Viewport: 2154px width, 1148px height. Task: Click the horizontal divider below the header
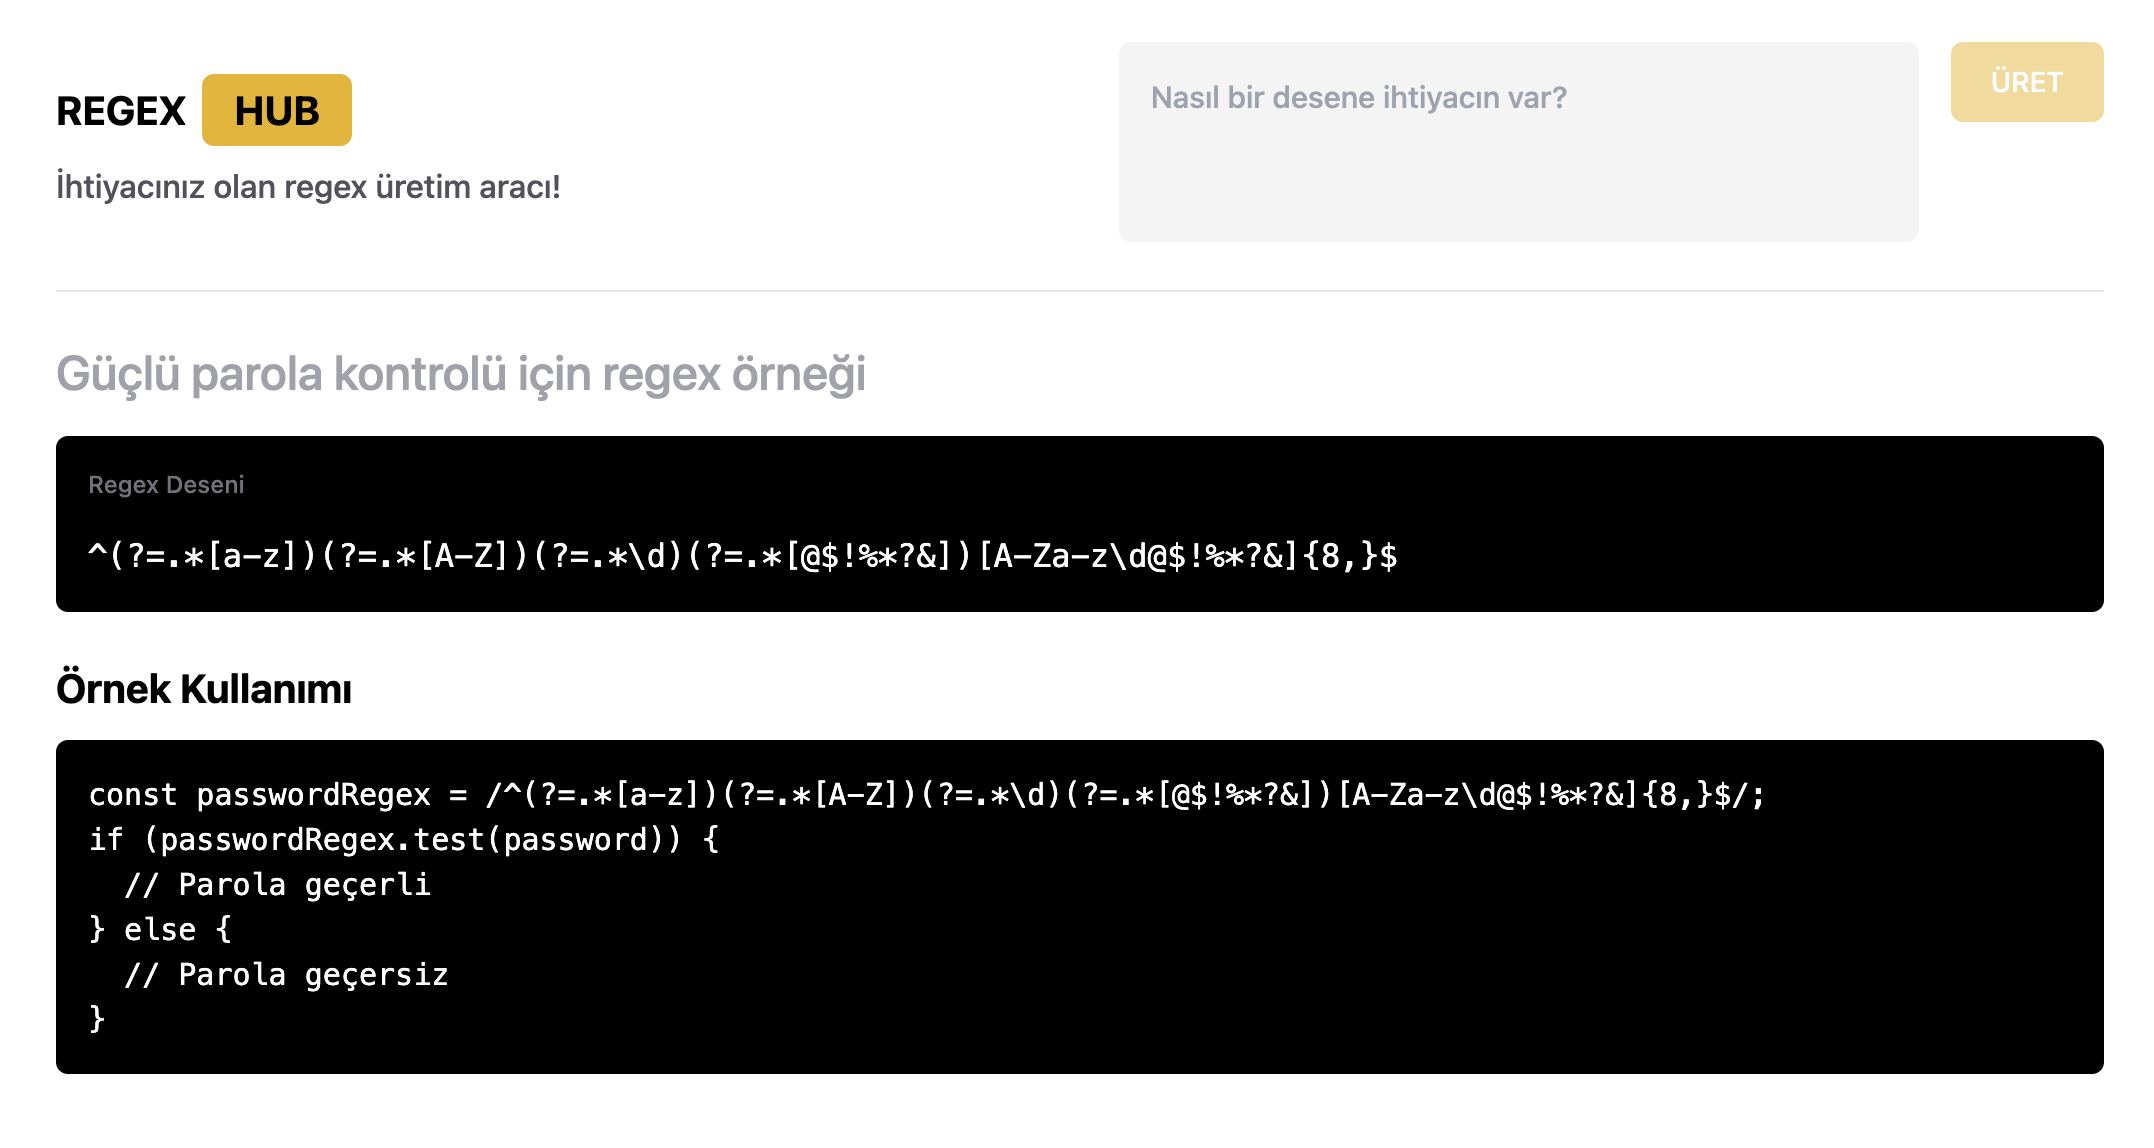(x=1080, y=291)
